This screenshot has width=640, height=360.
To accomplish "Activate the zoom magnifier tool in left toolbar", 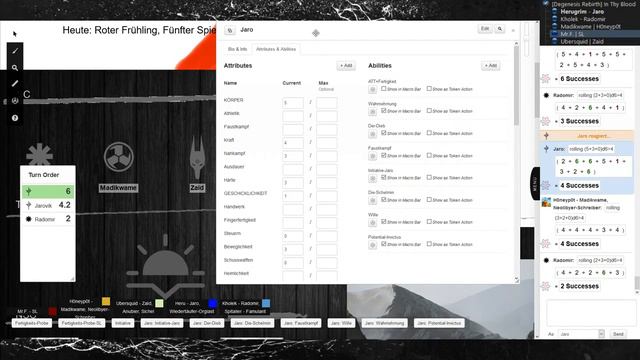I will click(15, 68).
